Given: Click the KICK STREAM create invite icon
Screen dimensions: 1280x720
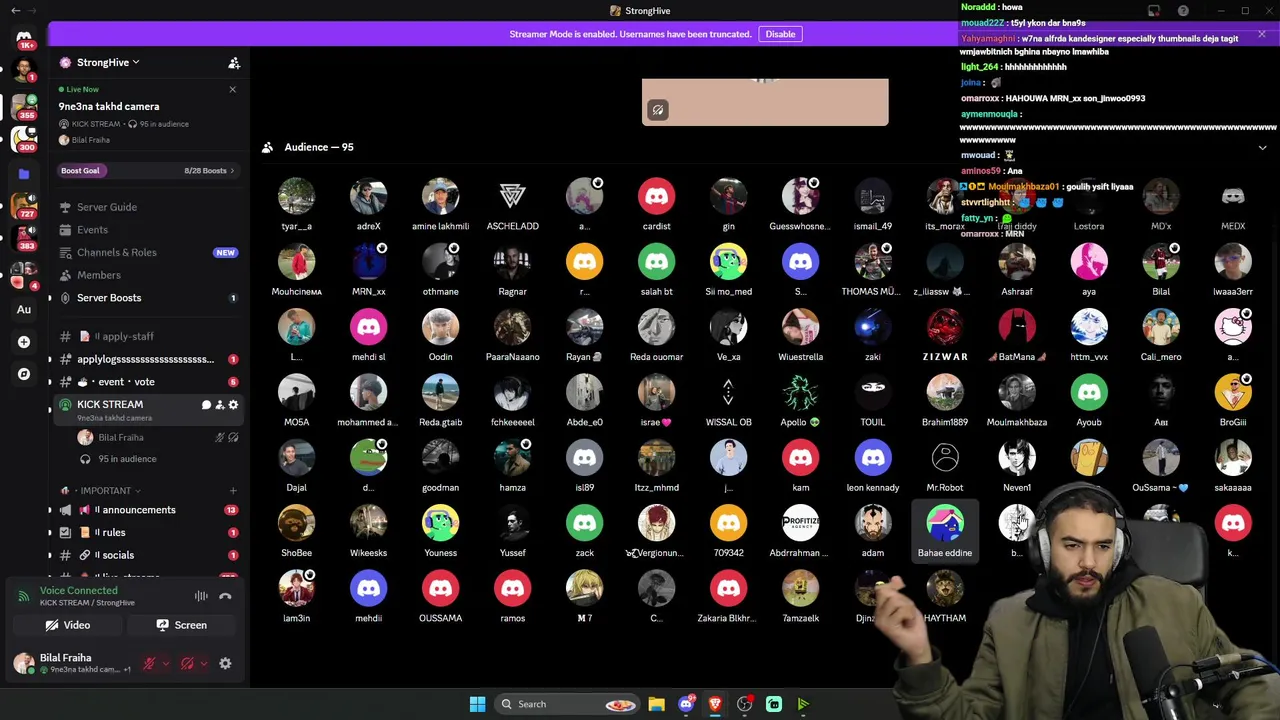Looking at the screenshot, I should click(x=220, y=405).
